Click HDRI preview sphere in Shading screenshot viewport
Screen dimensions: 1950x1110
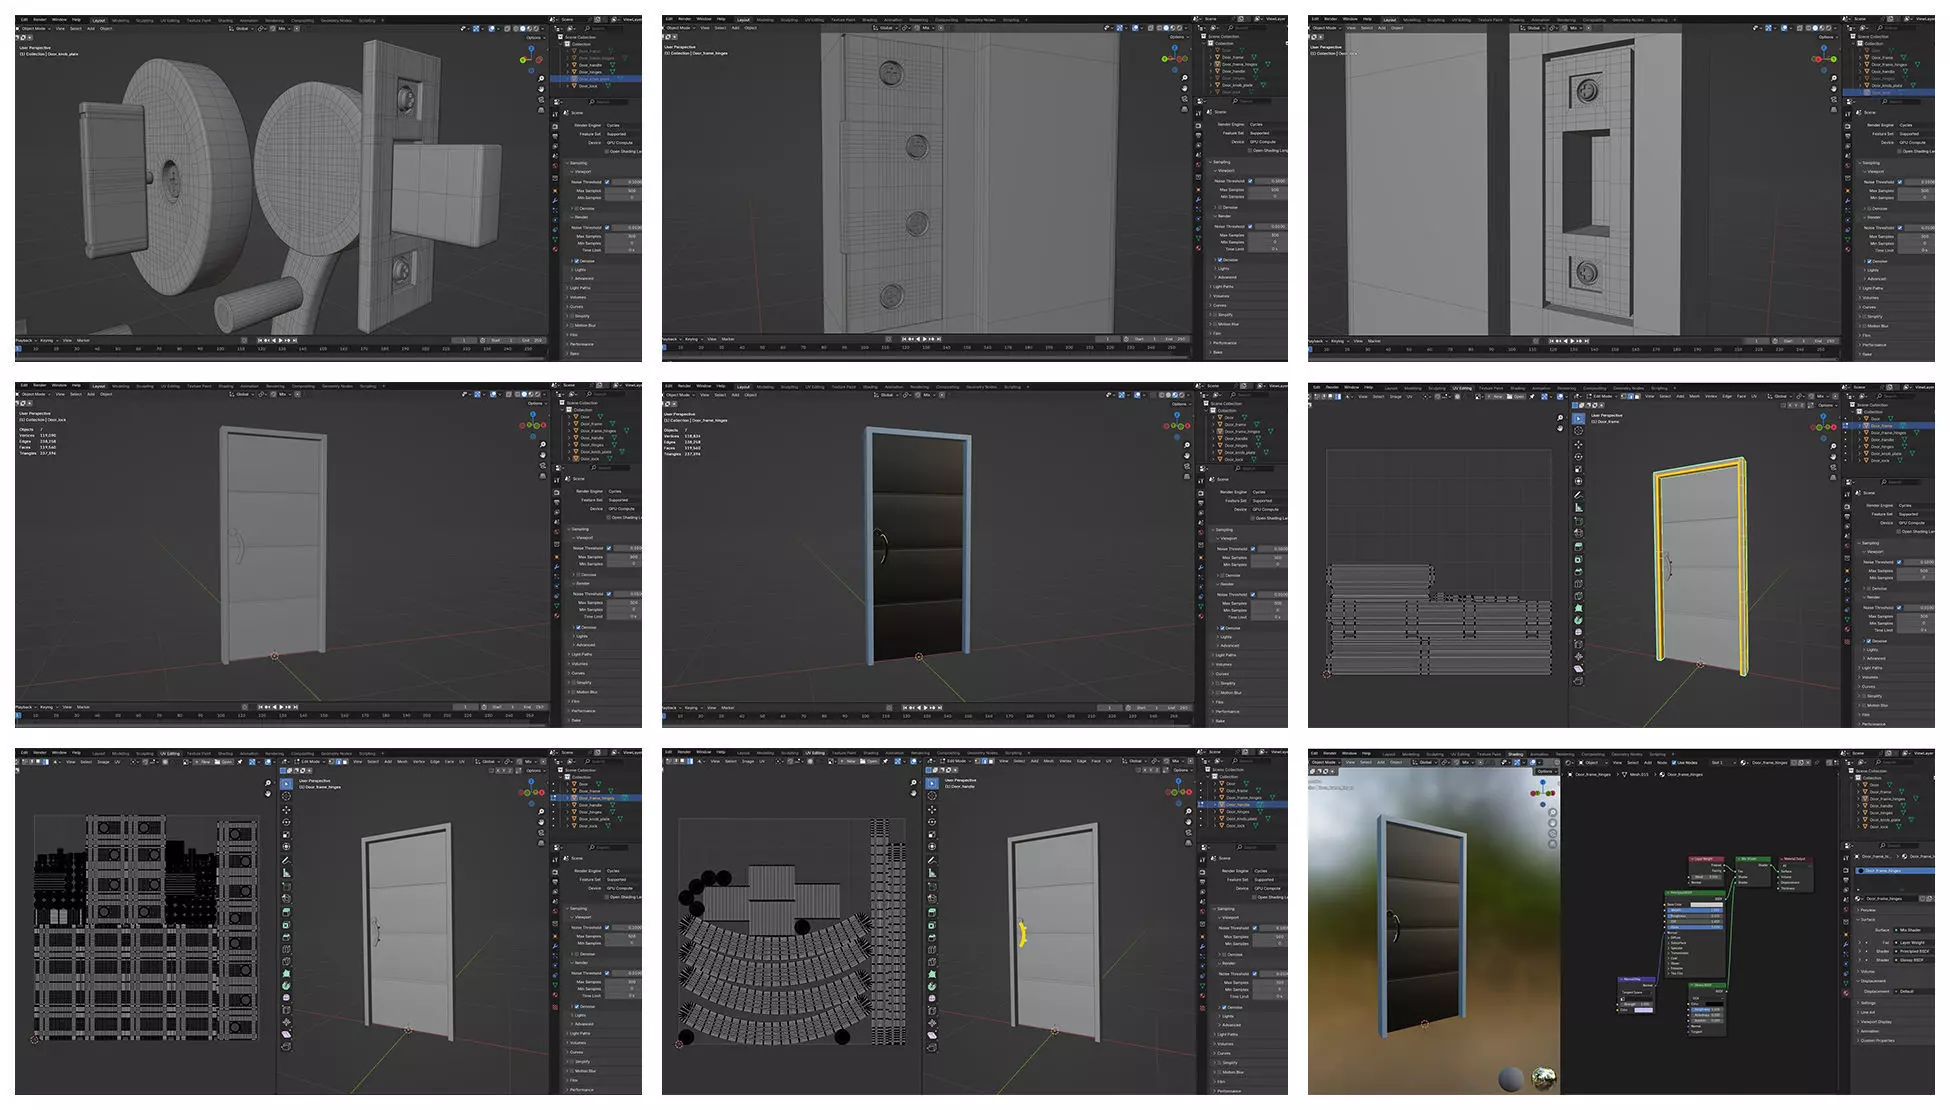[x=1545, y=1078]
